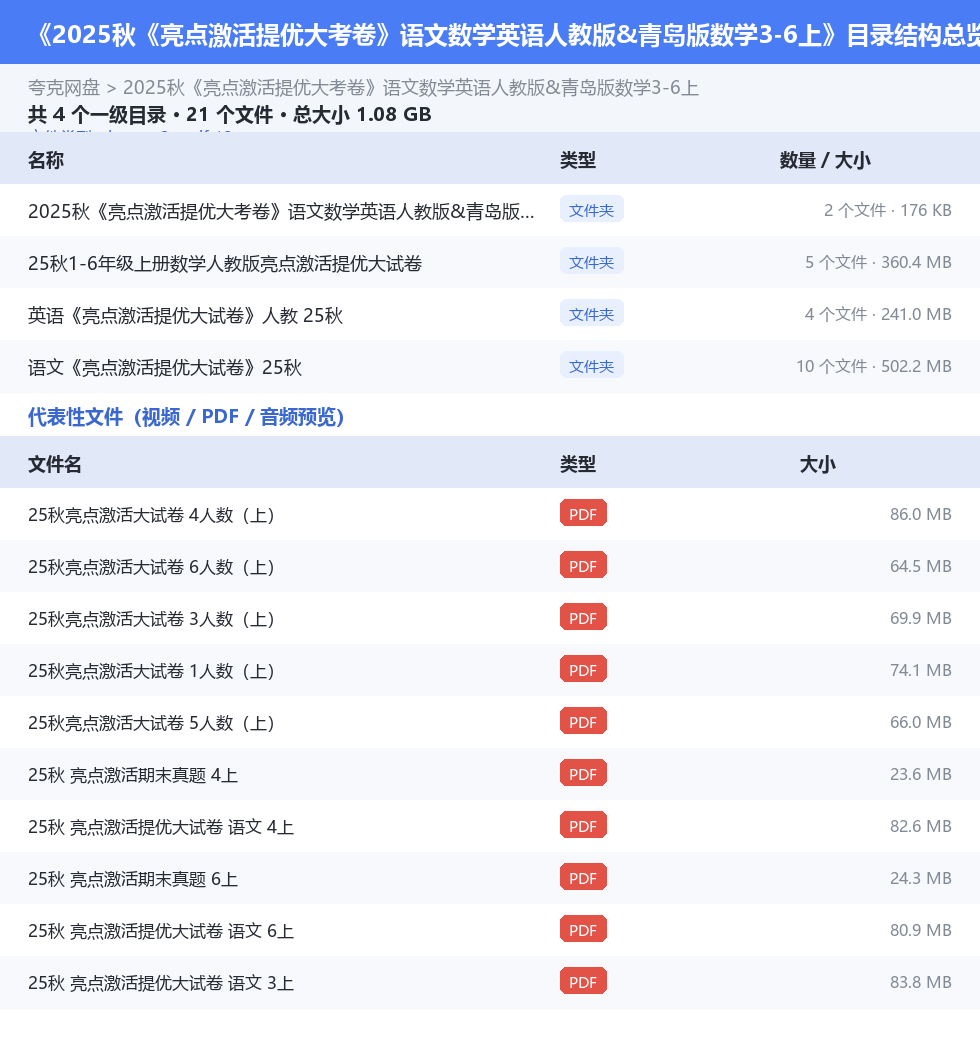Select file 25秋亮点激活大试卷 1人数（上）
Screen dimensions: 980x1040
pyautogui.click(x=151, y=671)
